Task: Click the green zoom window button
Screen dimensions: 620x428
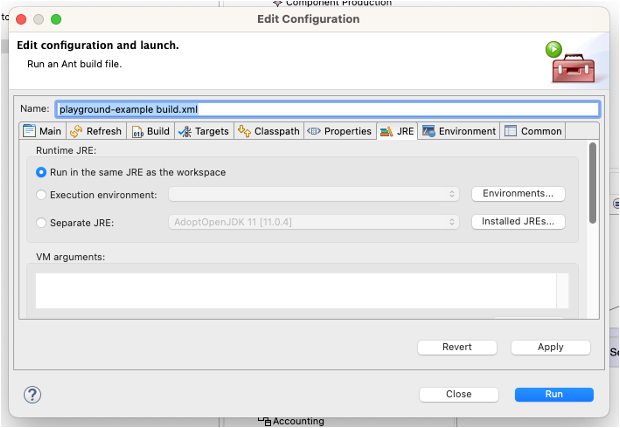Action: pos(56,19)
